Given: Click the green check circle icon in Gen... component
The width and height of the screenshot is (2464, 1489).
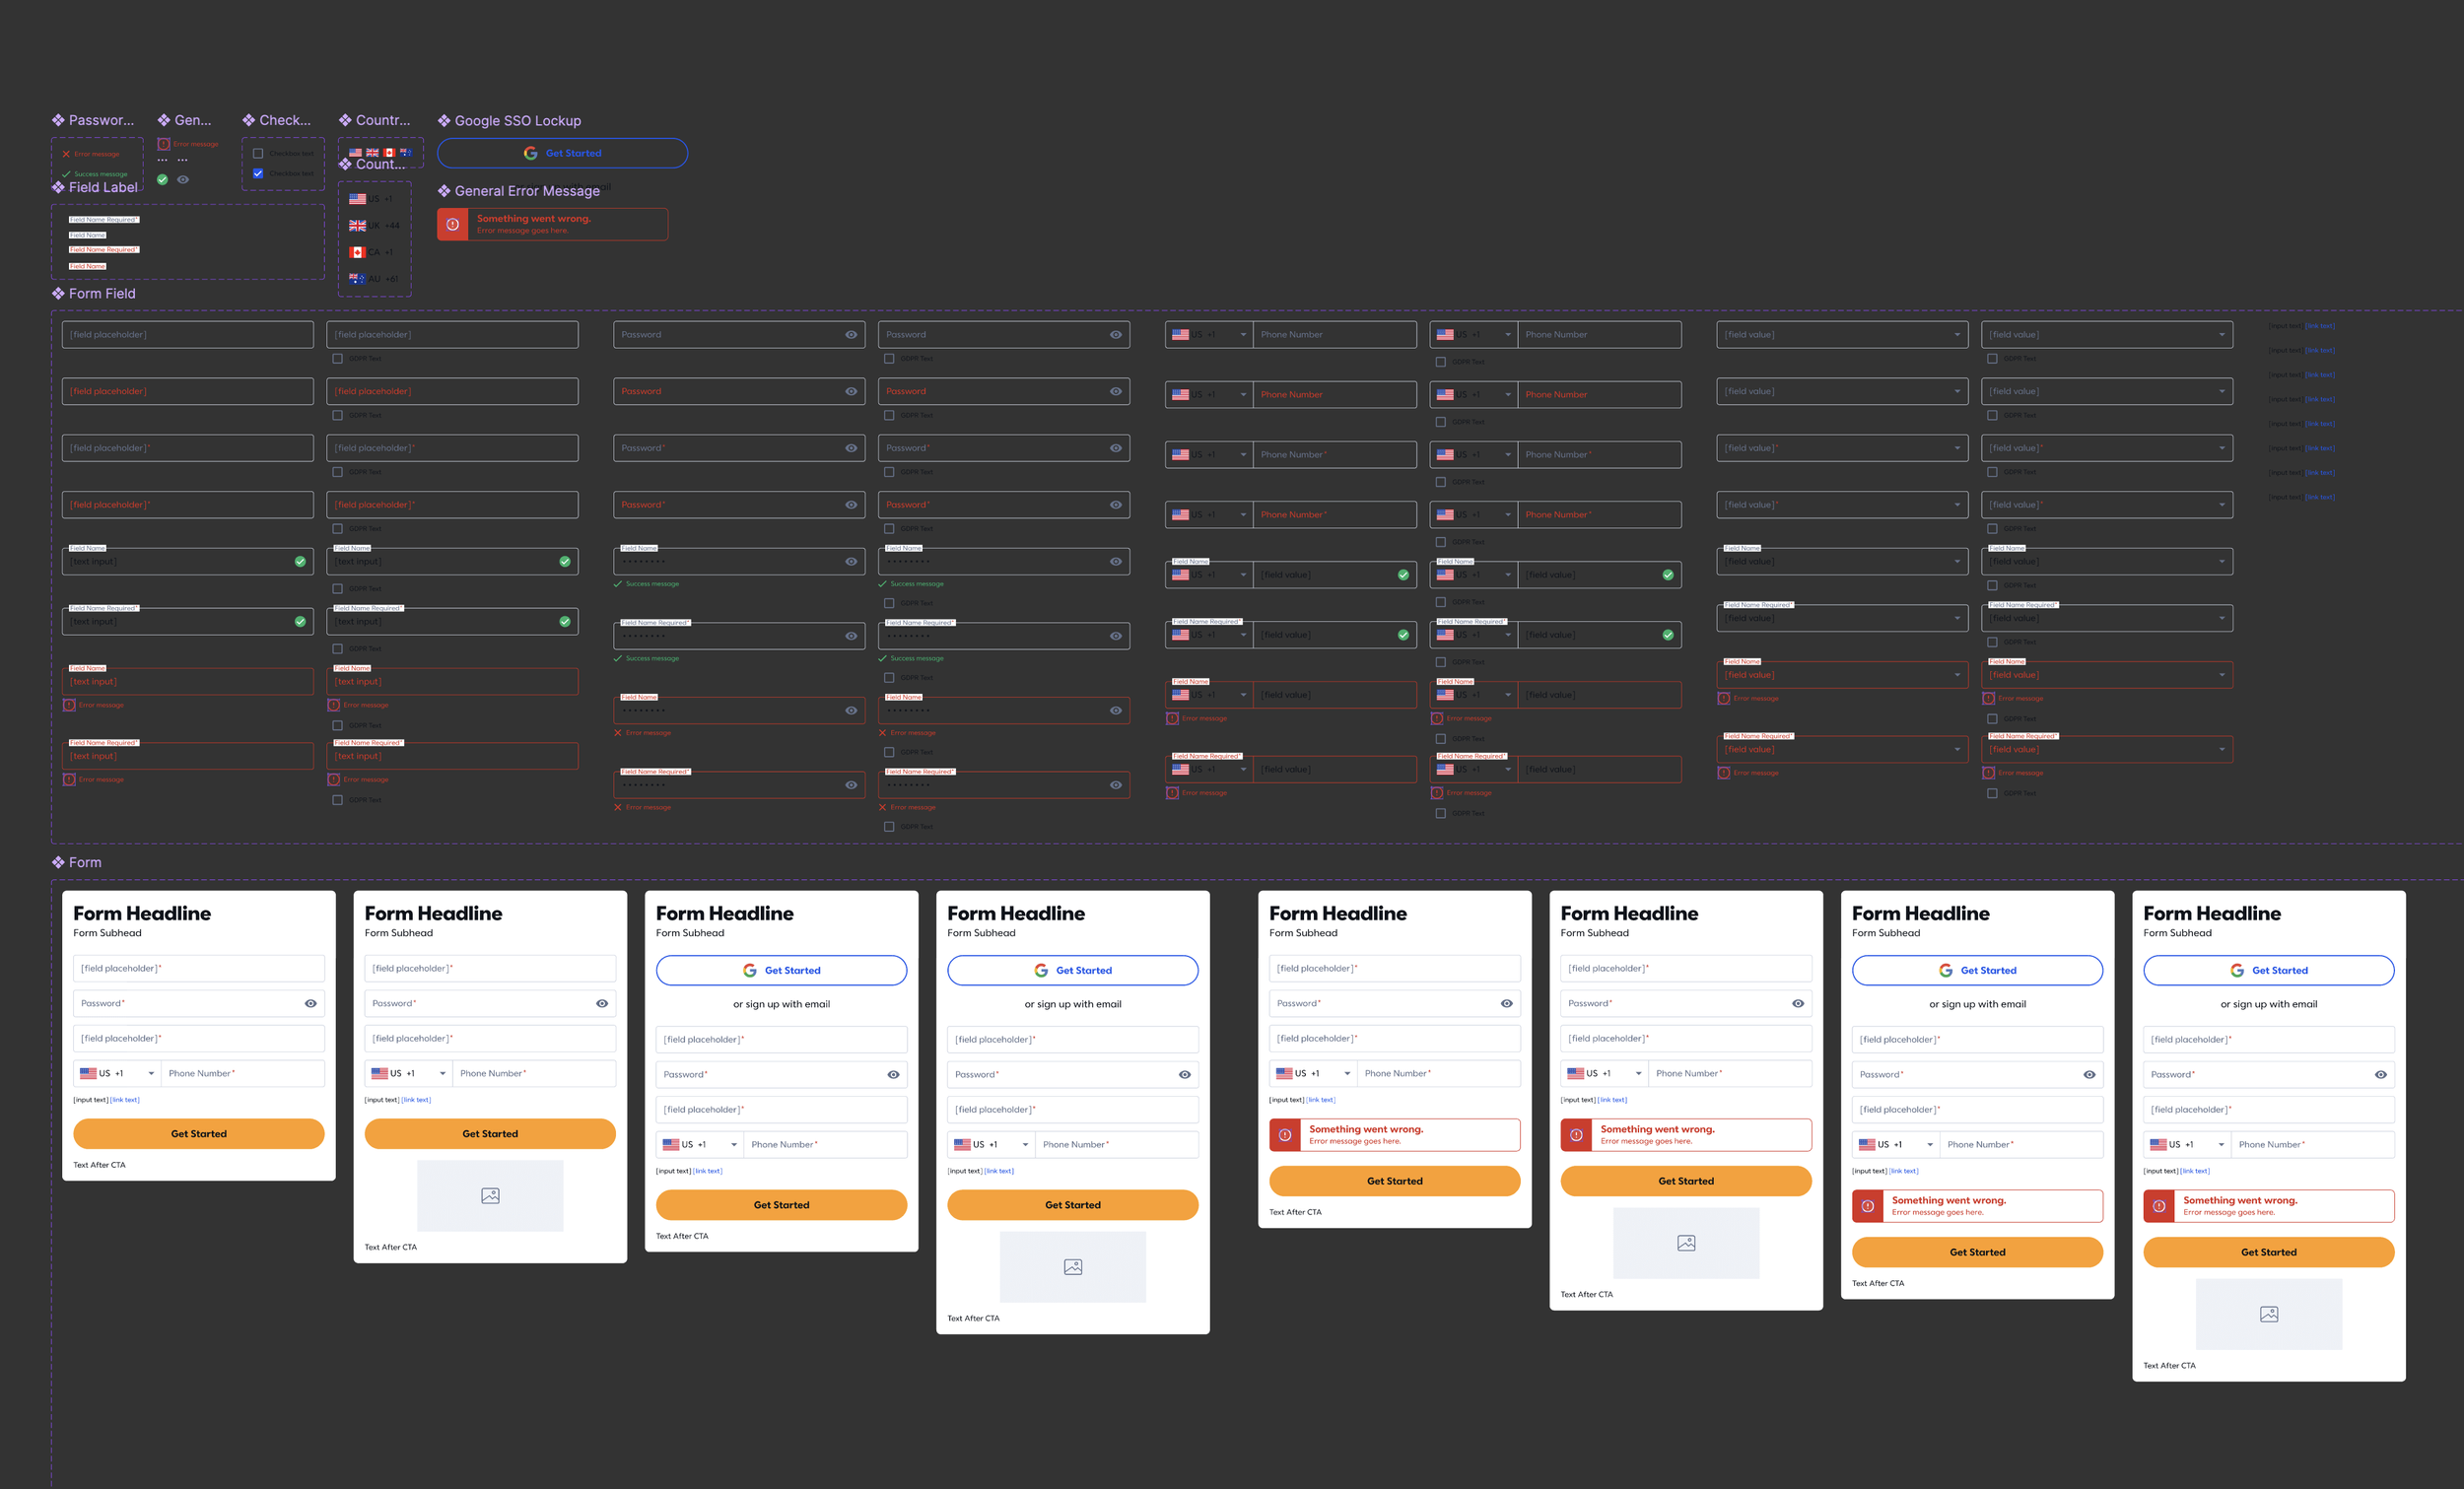Looking at the screenshot, I should tap(162, 180).
